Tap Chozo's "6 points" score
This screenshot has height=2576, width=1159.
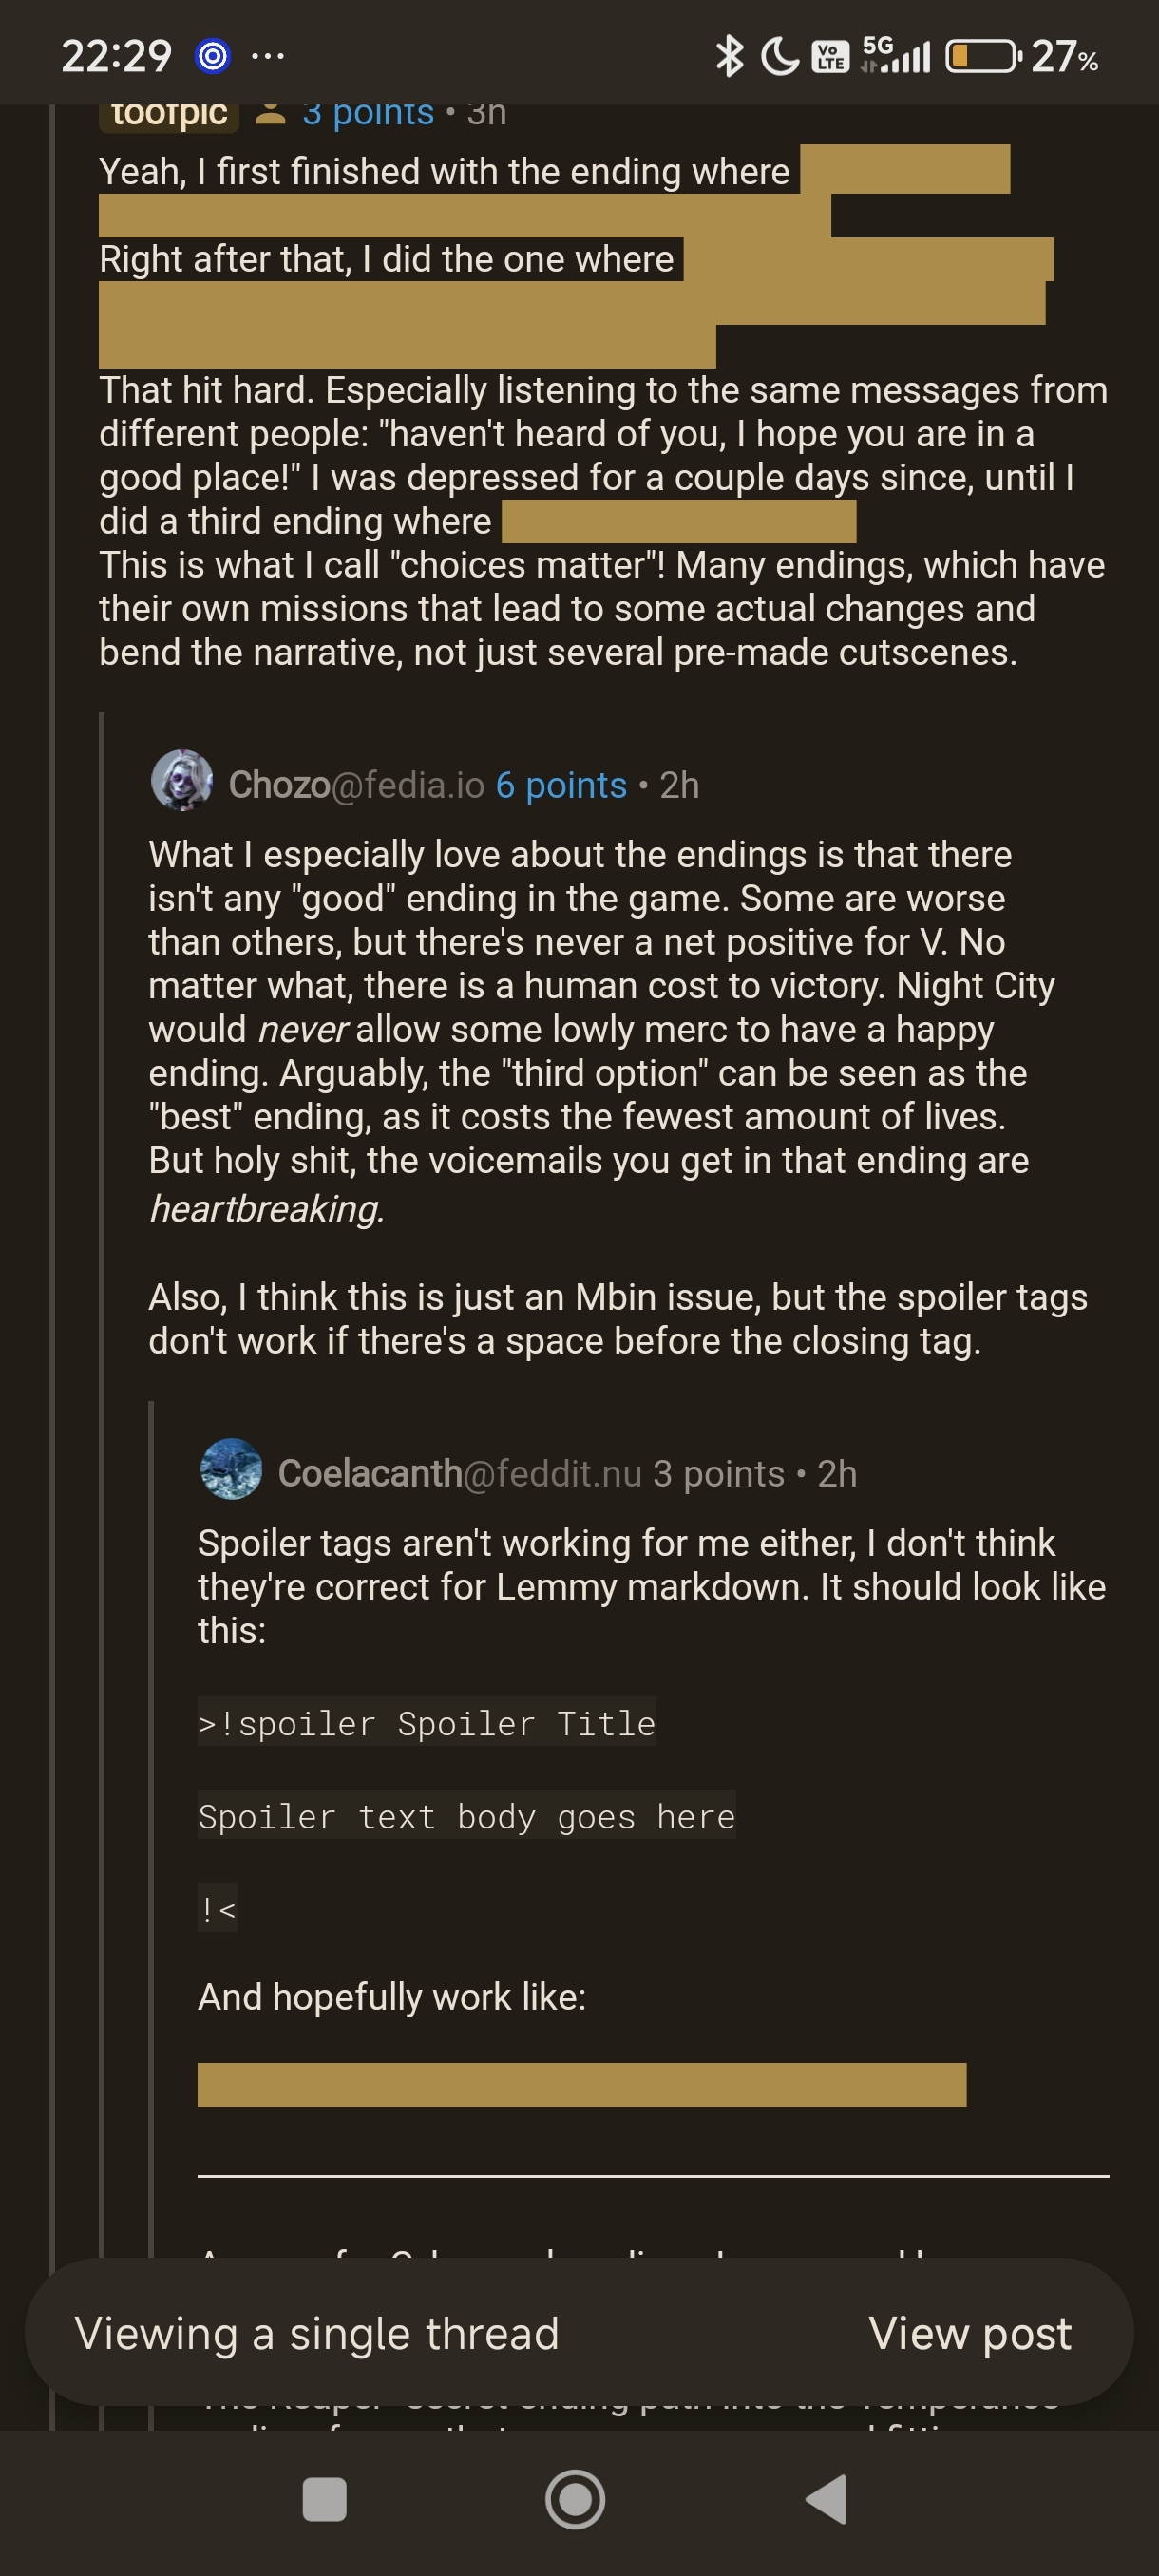[x=561, y=785]
